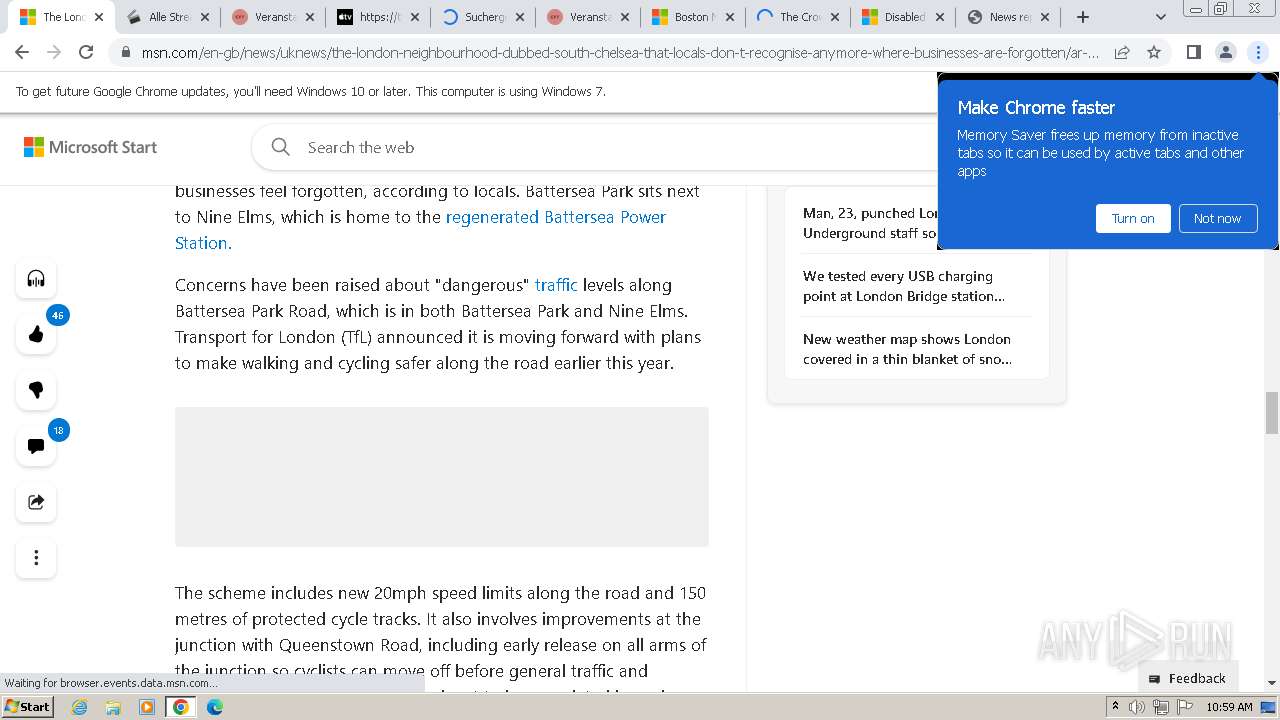
Task: Show hidden tray icons arrow
Action: [x=1115, y=707]
